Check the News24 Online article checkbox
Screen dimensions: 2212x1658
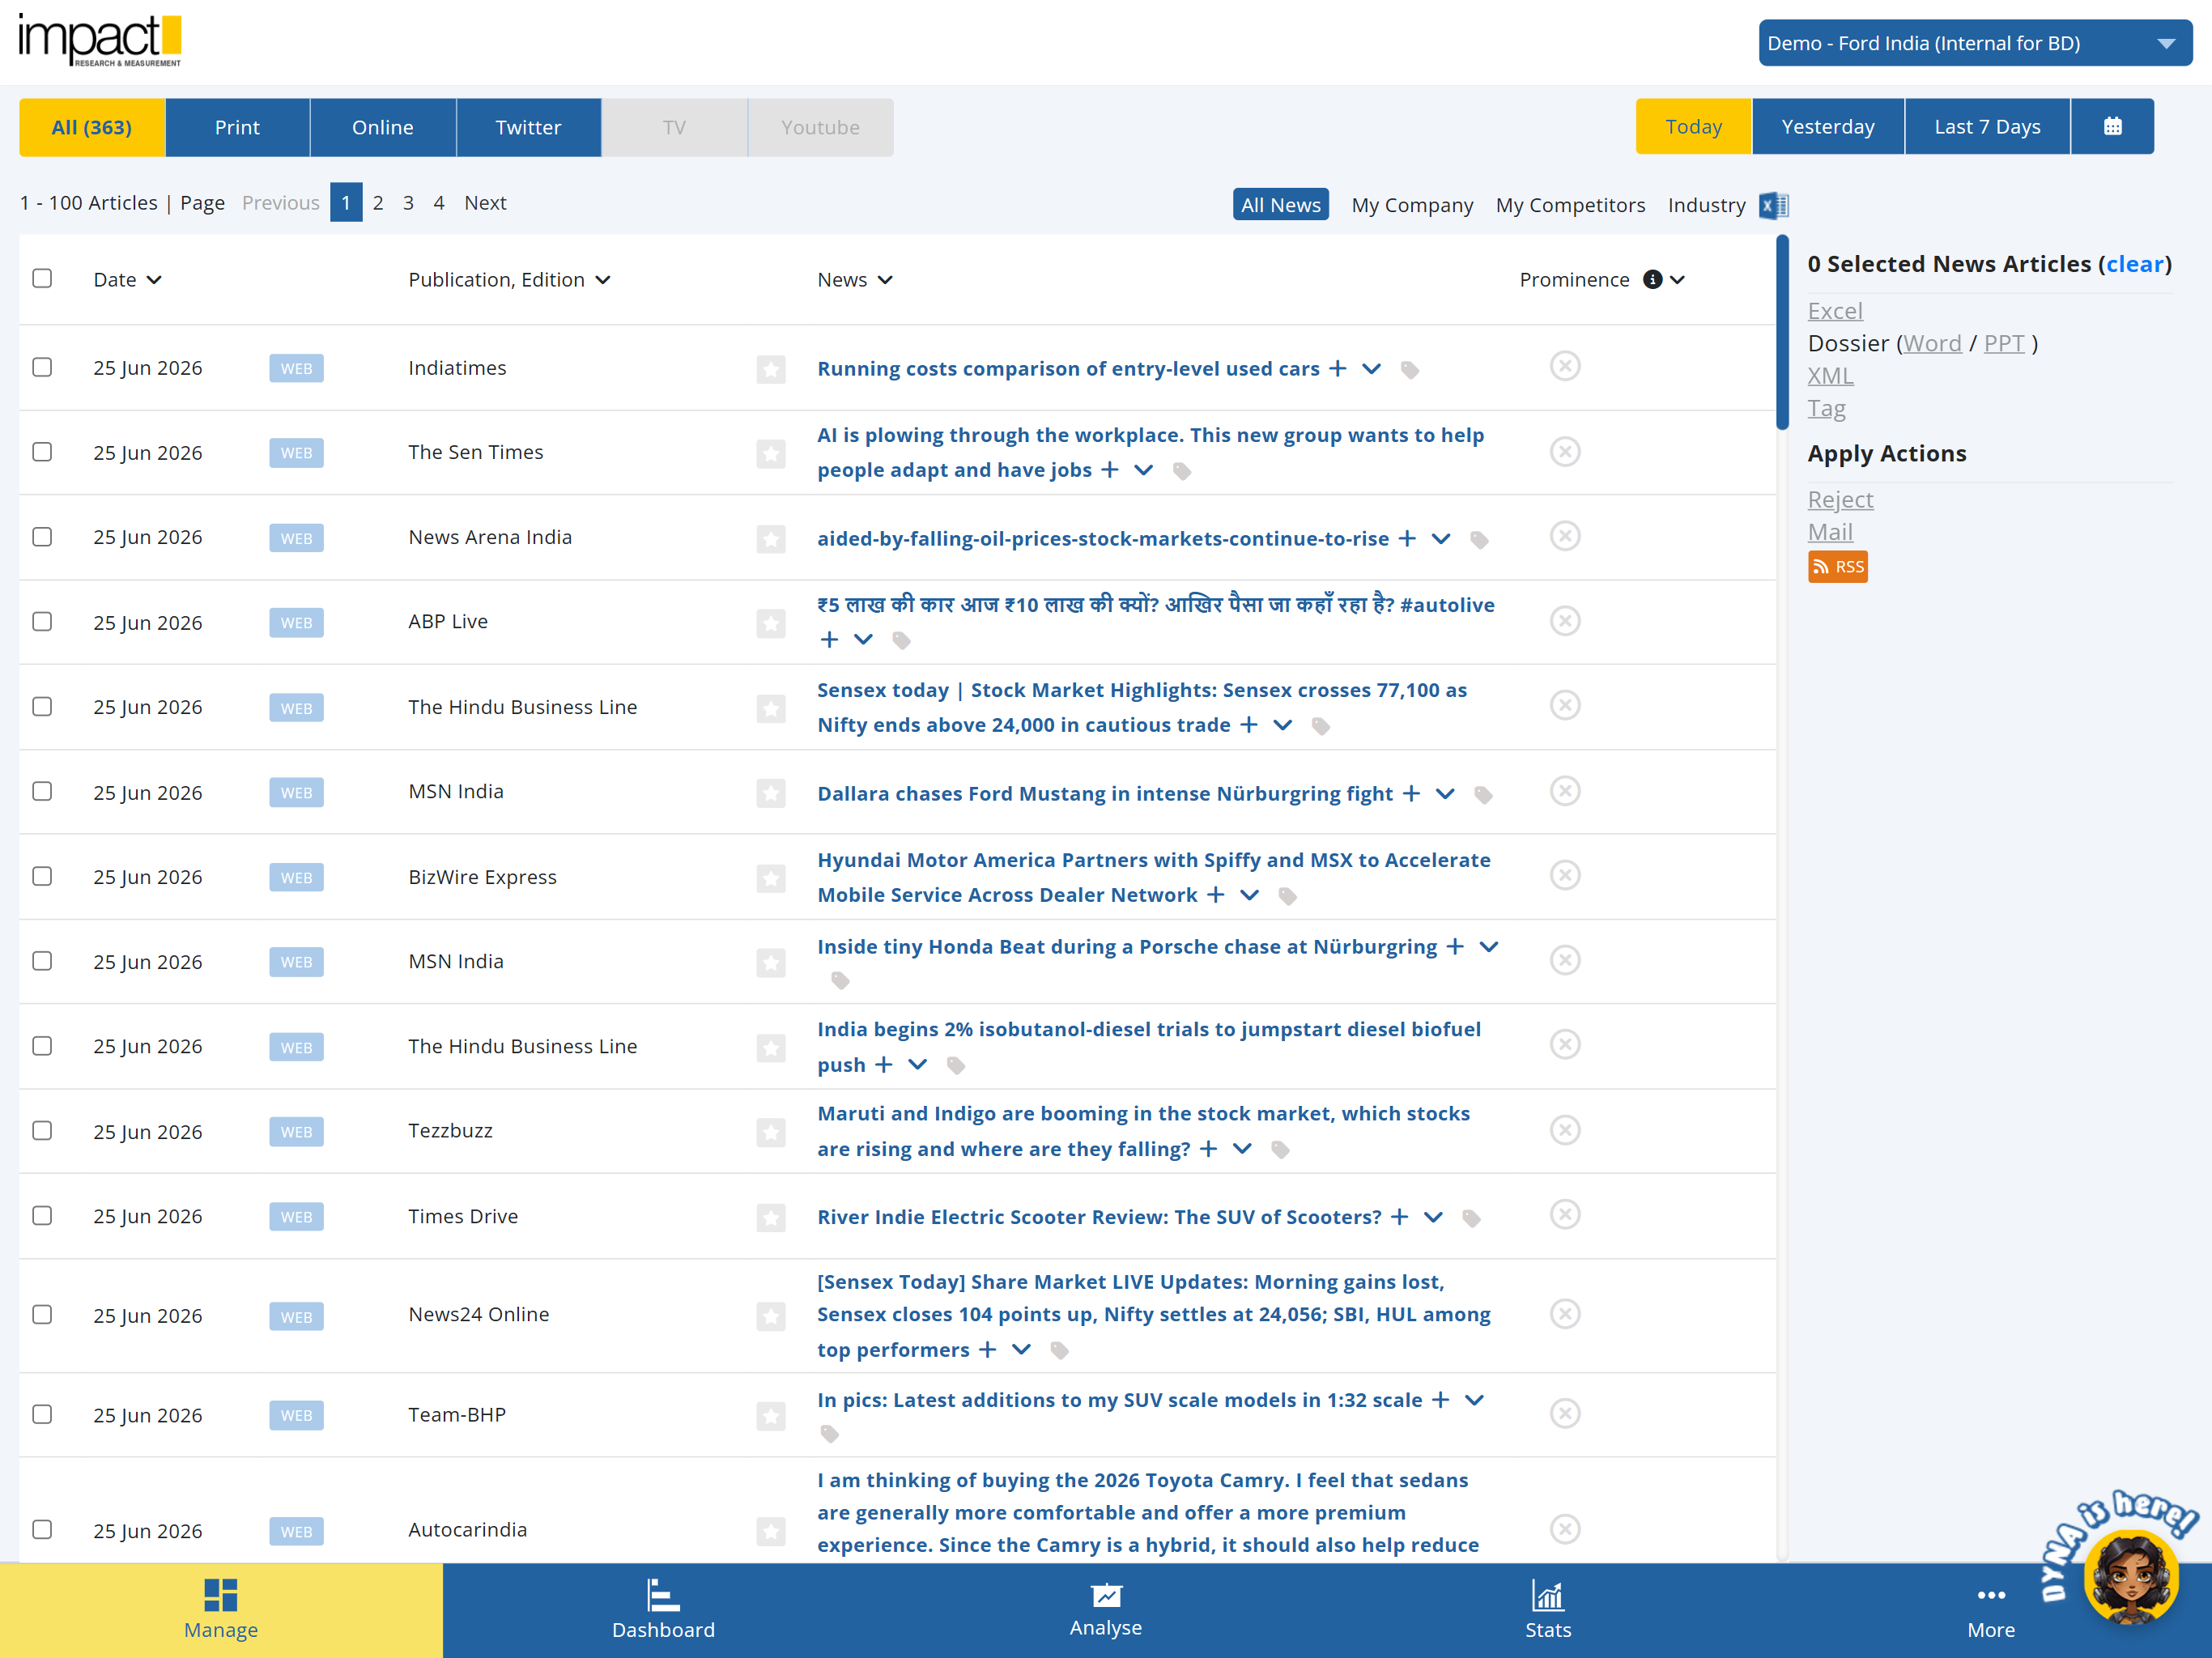click(x=42, y=1315)
